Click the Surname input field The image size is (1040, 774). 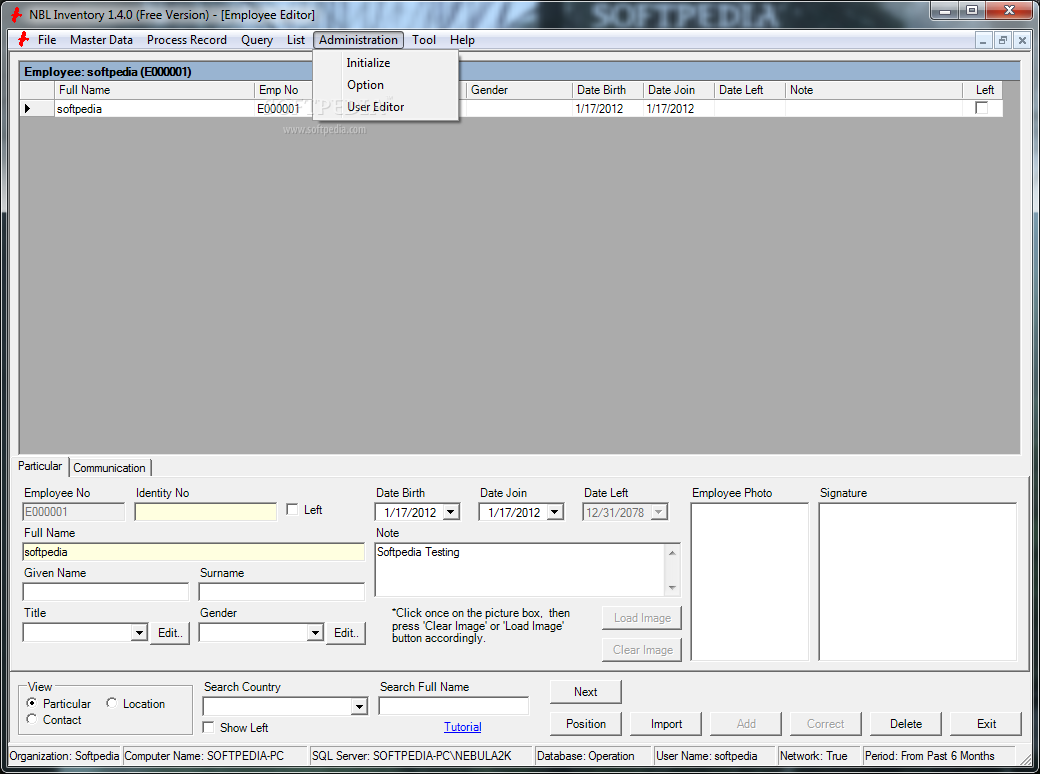point(282,592)
